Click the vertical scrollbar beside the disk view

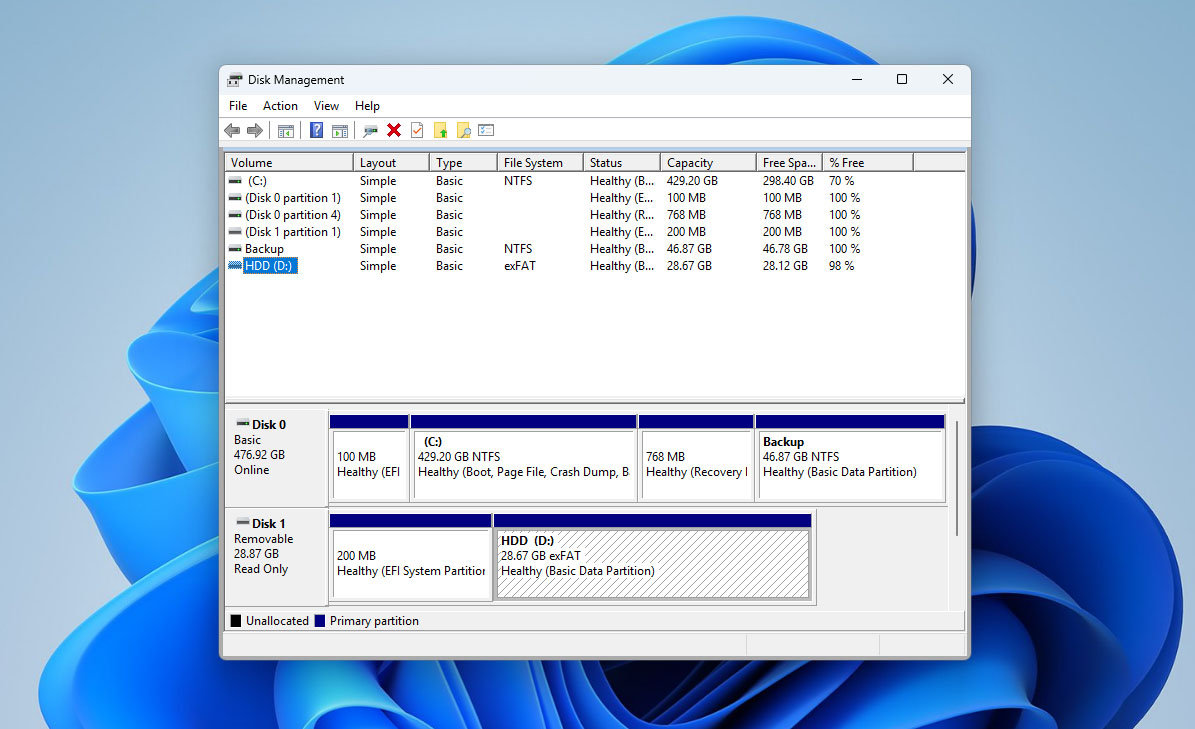(956, 470)
